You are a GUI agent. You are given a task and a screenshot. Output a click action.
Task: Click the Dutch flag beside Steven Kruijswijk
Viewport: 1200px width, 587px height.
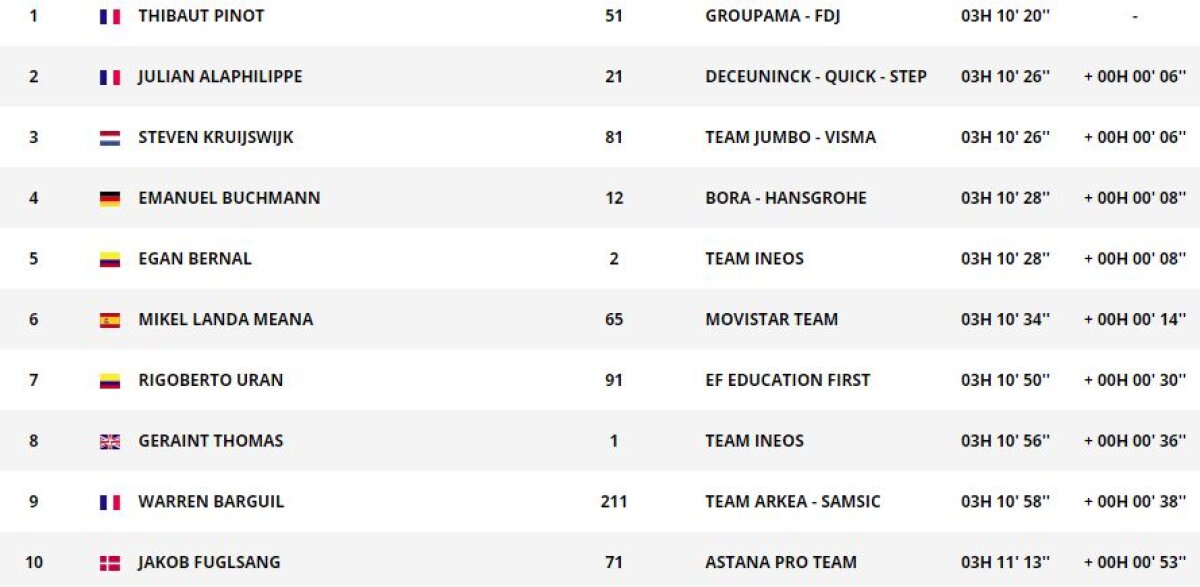[110, 138]
